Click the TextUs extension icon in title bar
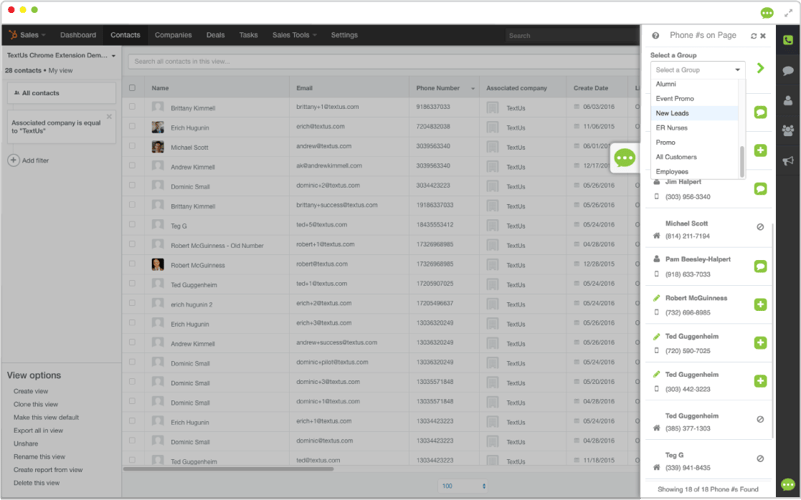Image resolution: width=801 pixels, height=500 pixels. (x=767, y=13)
